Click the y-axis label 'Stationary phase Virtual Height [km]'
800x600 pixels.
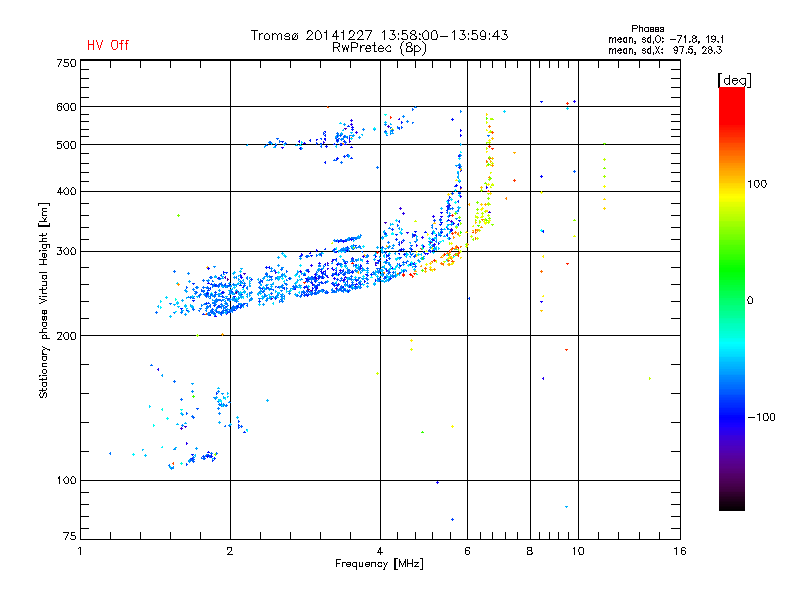tap(44, 300)
